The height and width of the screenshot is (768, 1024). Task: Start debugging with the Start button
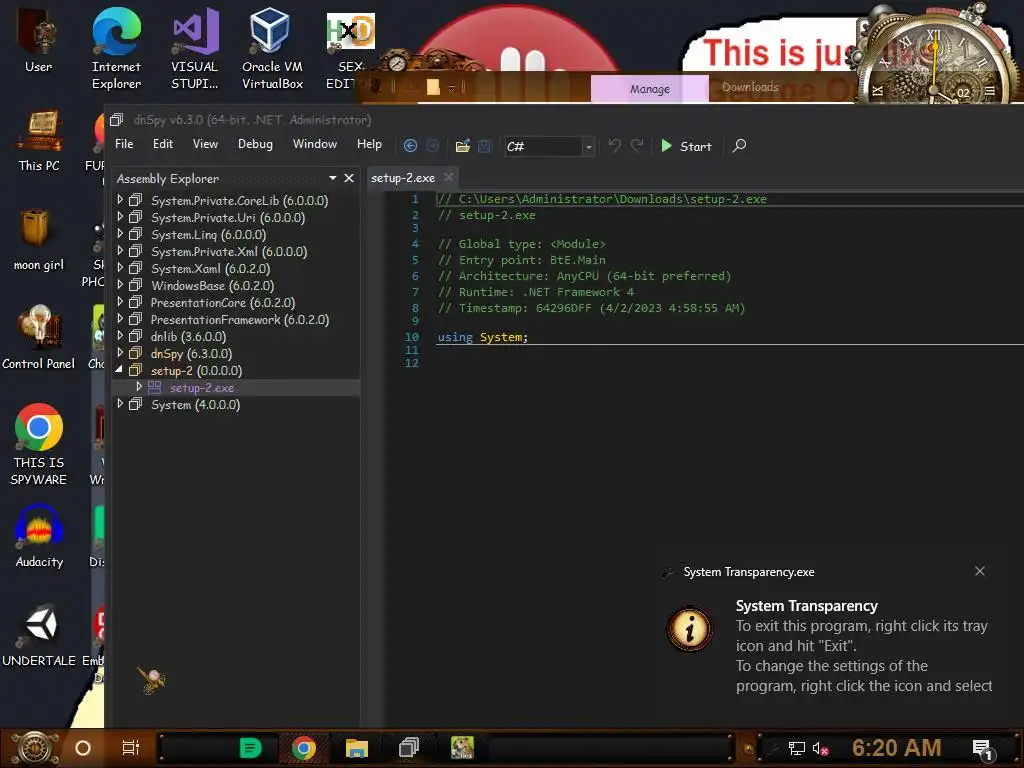(x=686, y=146)
